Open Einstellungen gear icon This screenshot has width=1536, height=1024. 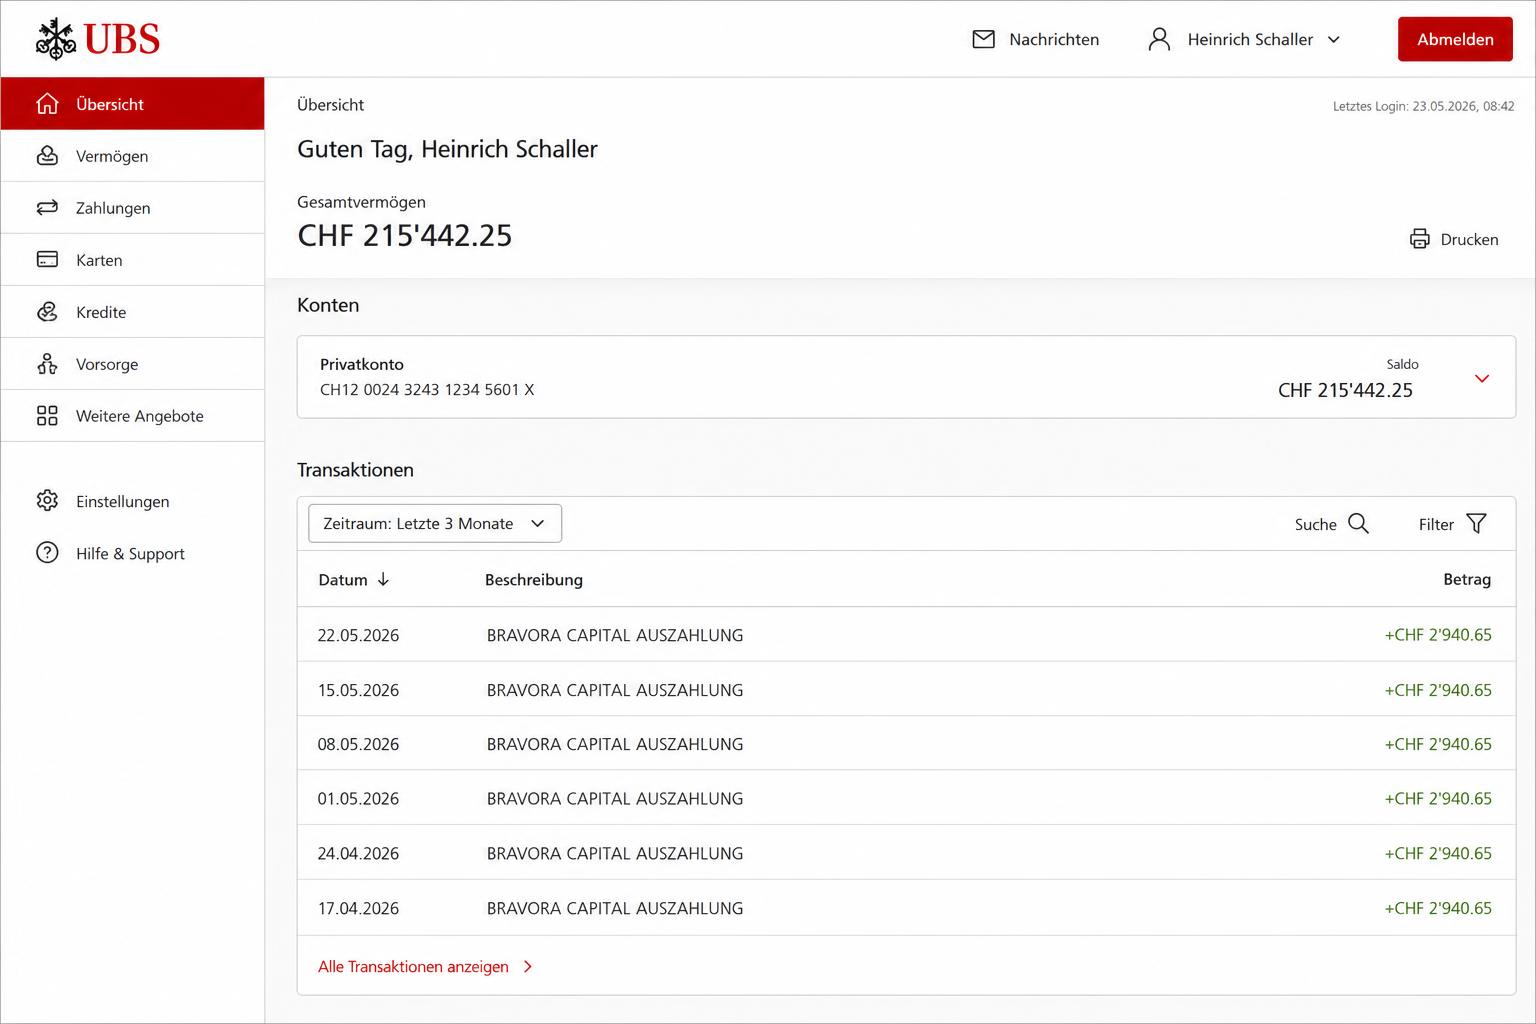47,501
